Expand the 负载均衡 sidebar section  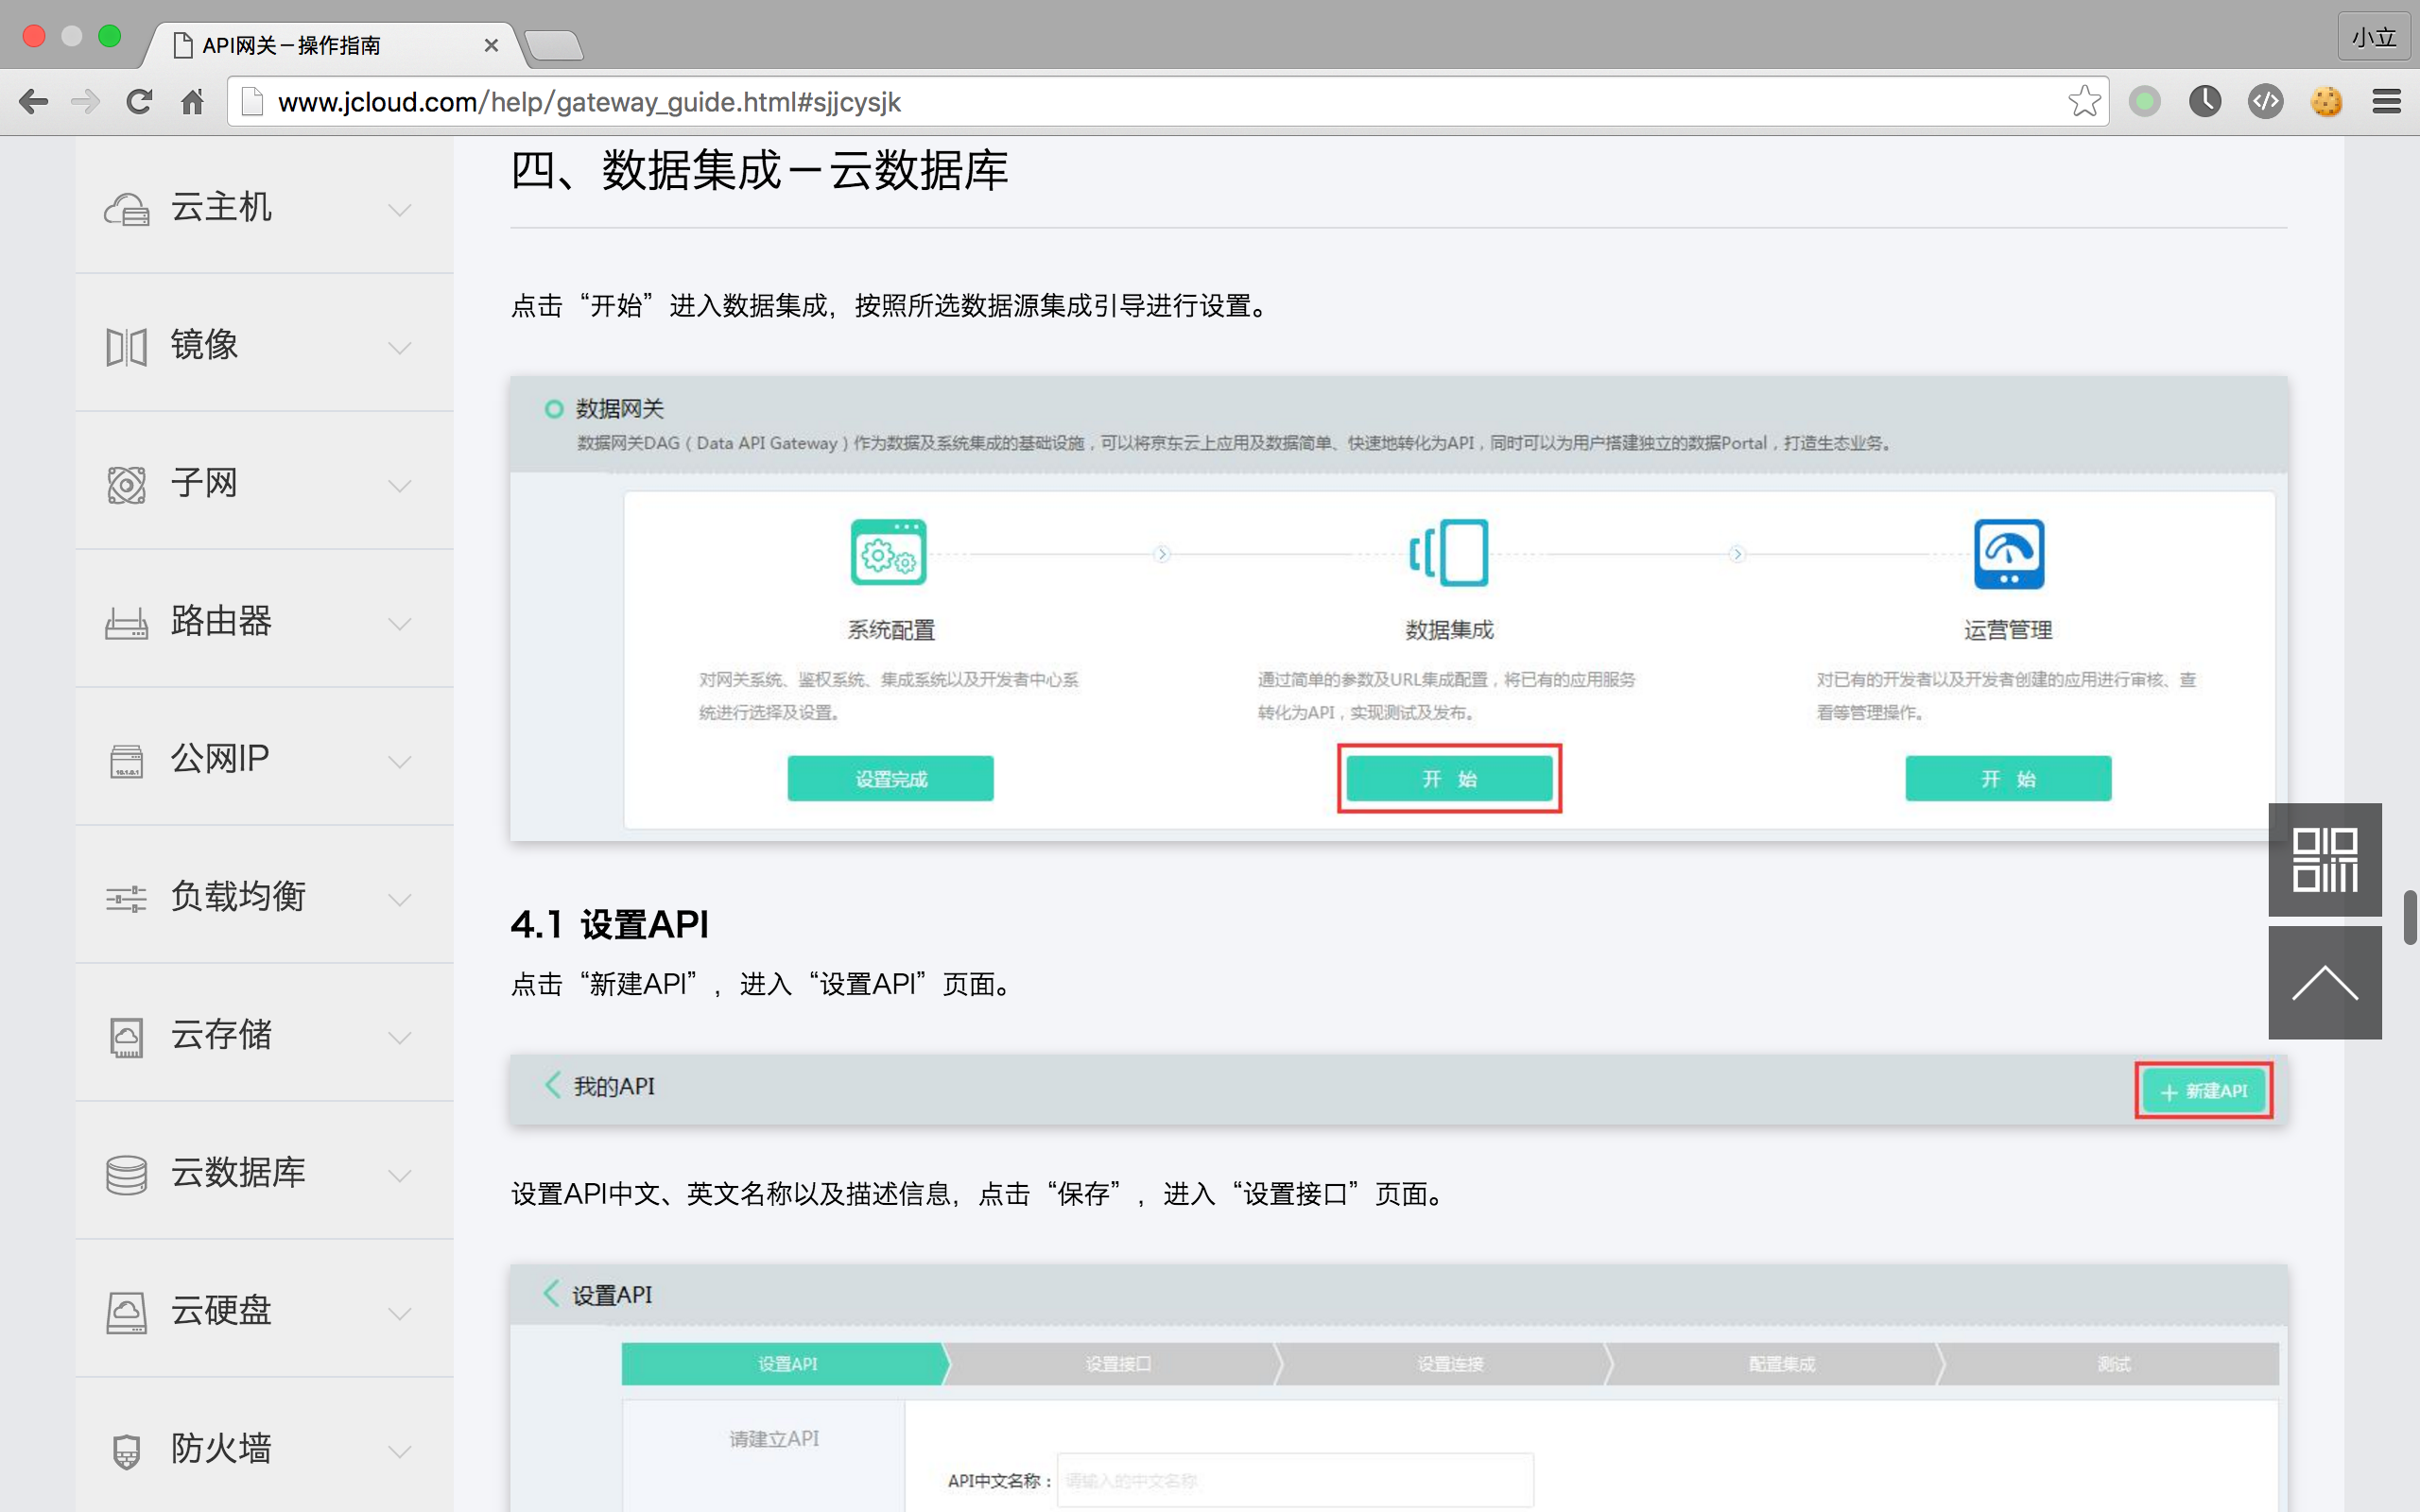[x=400, y=899]
